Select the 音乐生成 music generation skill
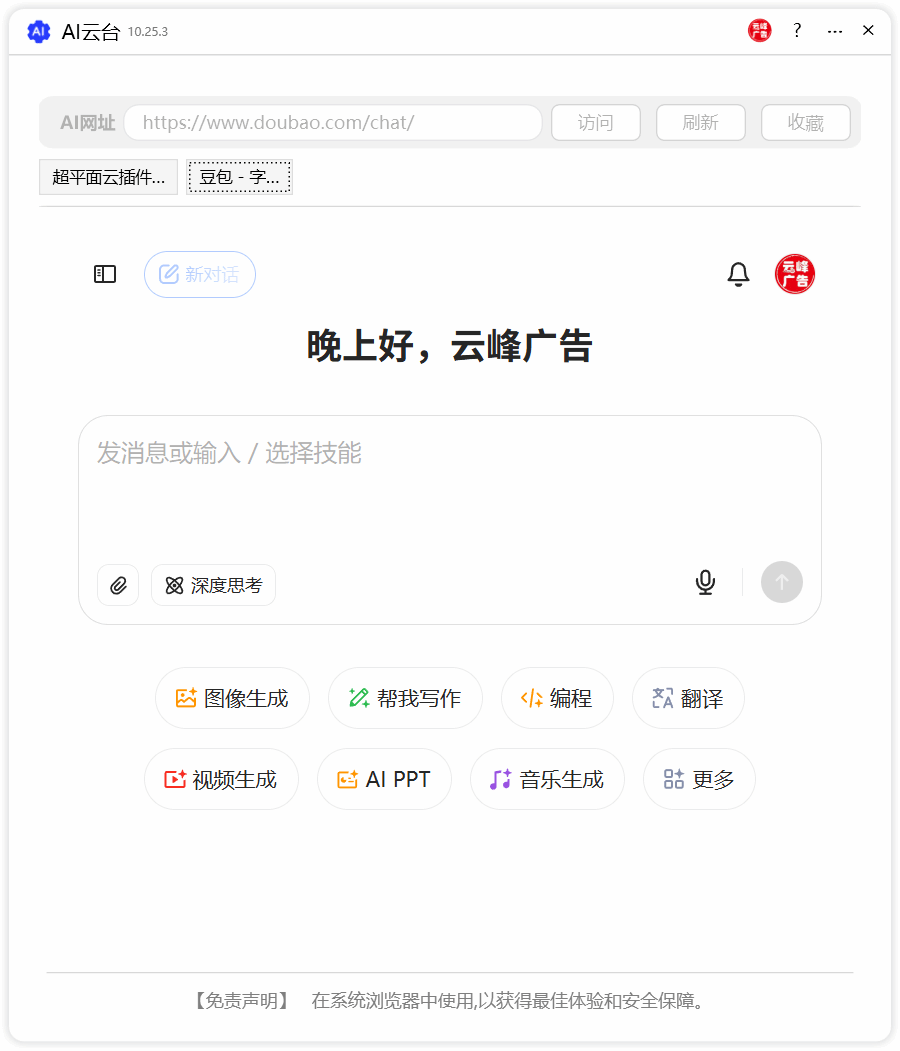 [547, 779]
